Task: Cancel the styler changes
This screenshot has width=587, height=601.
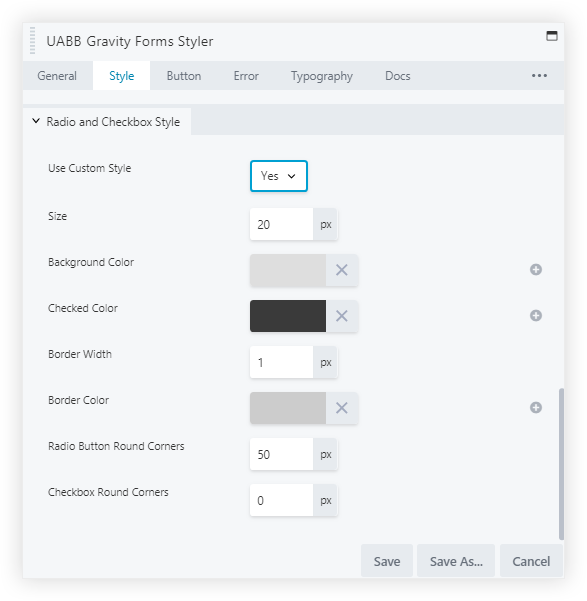Action: 531,562
